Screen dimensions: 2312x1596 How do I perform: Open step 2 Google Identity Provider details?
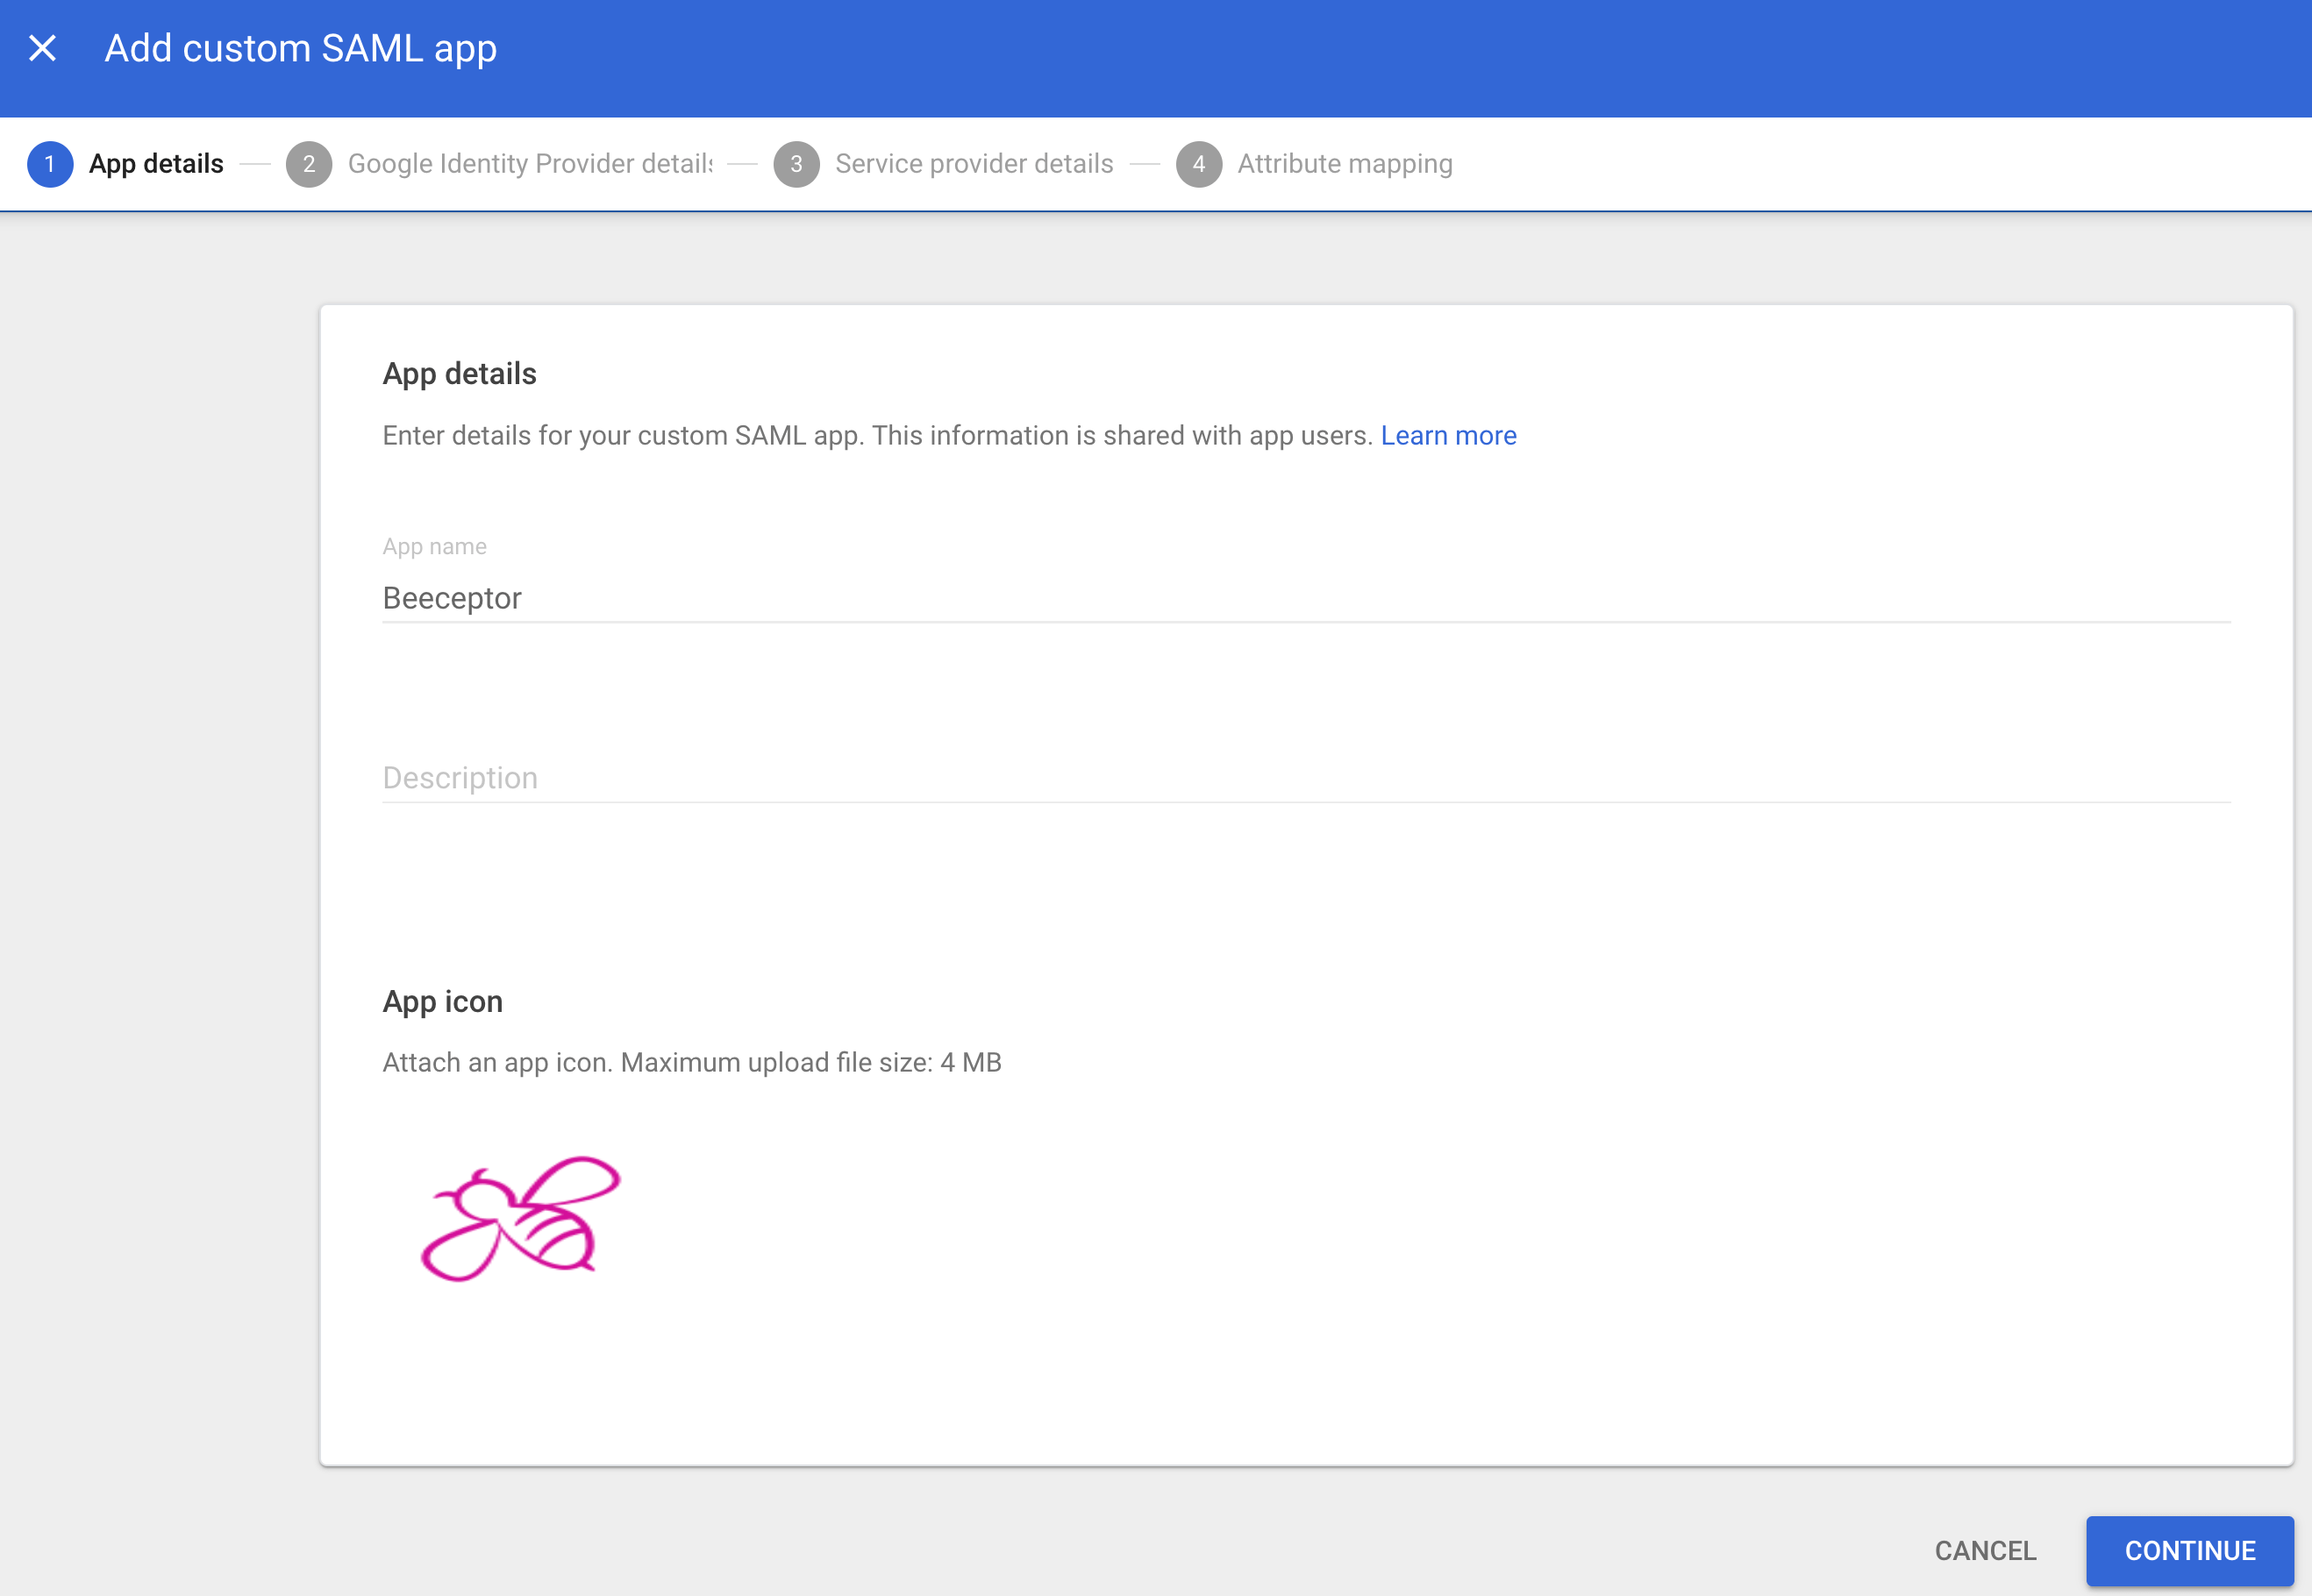coord(529,163)
